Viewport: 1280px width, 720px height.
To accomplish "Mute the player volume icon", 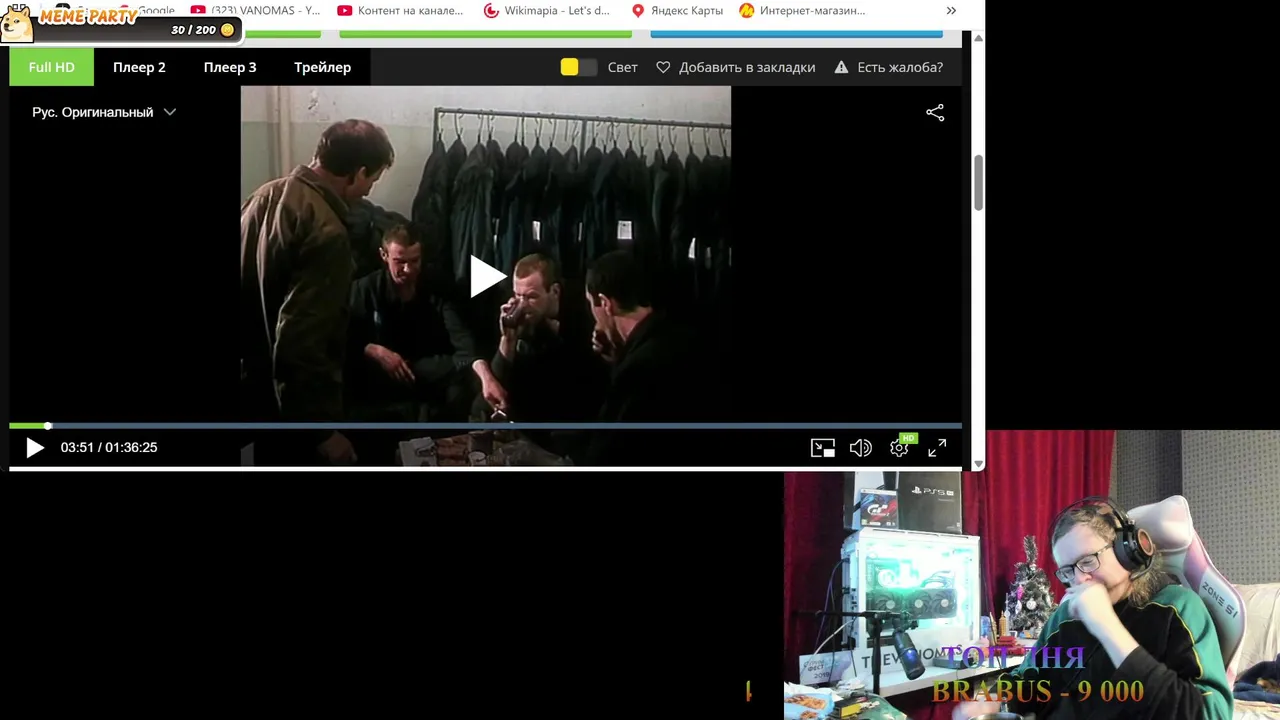I will pos(860,448).
